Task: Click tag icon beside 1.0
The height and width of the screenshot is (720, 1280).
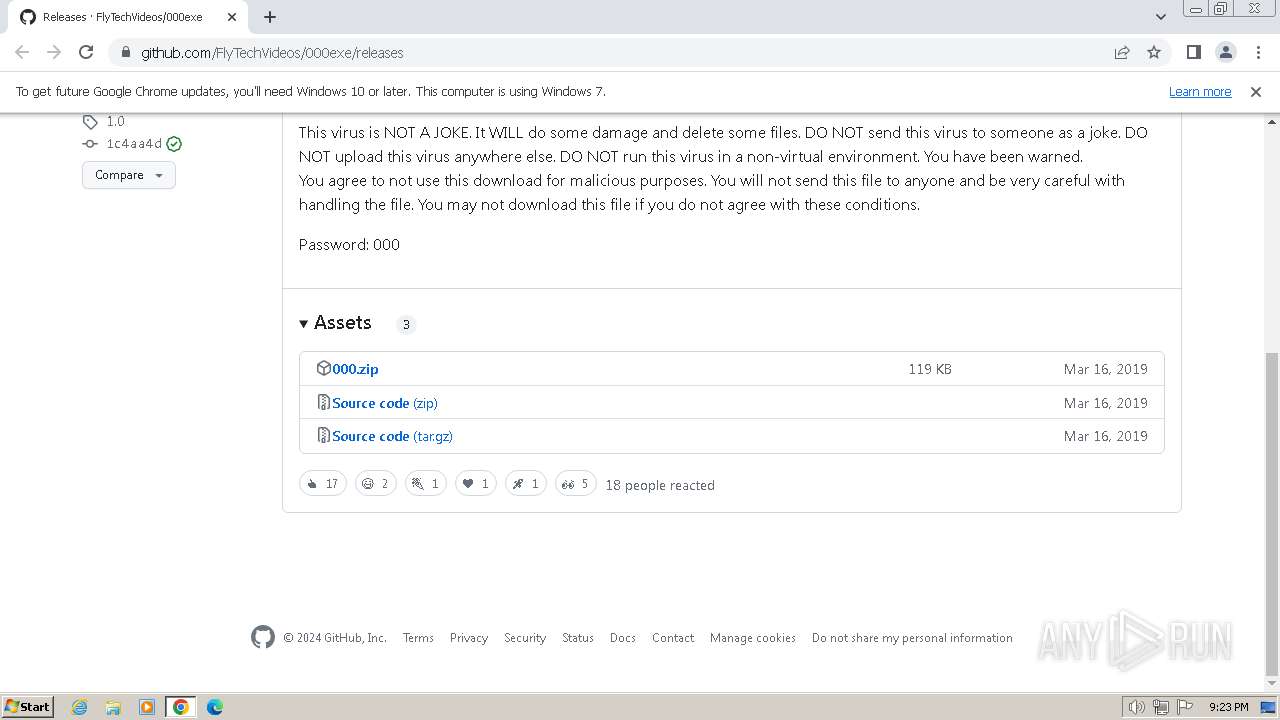Action: click(x=90, y=122)
